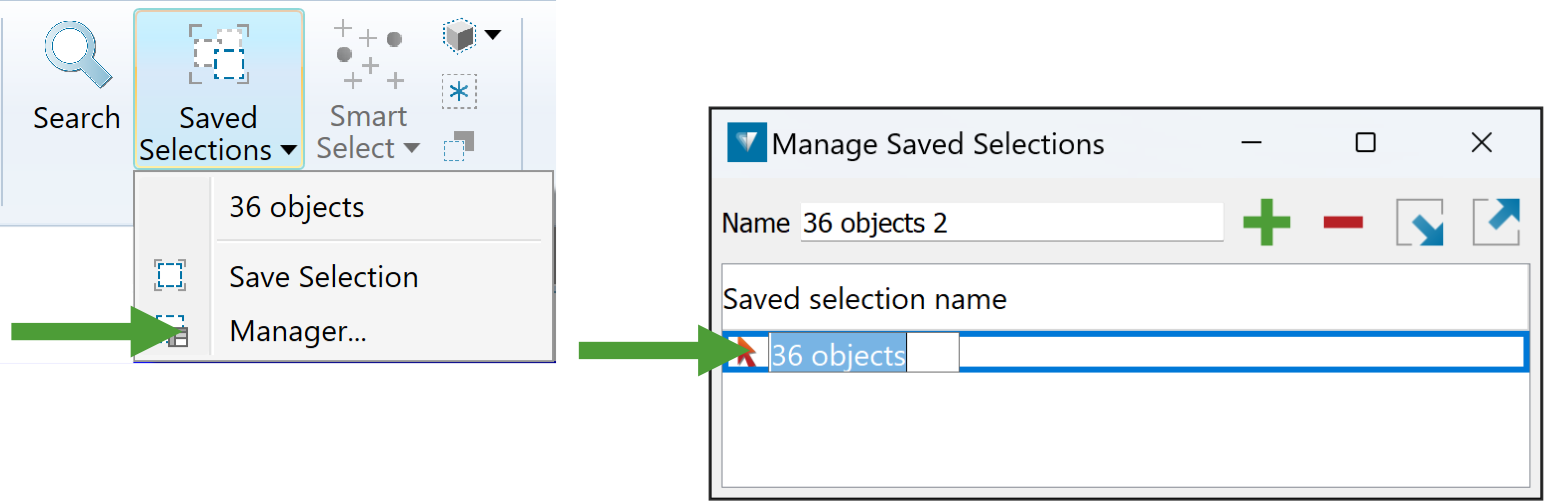Select the "36 objects" row in list

tap(838, 354)
